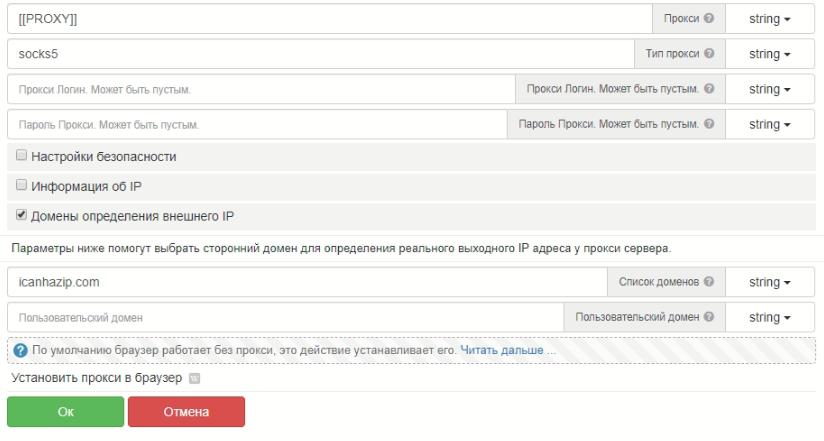Expand string dropdown for Список доменов row

pos(770,282)
